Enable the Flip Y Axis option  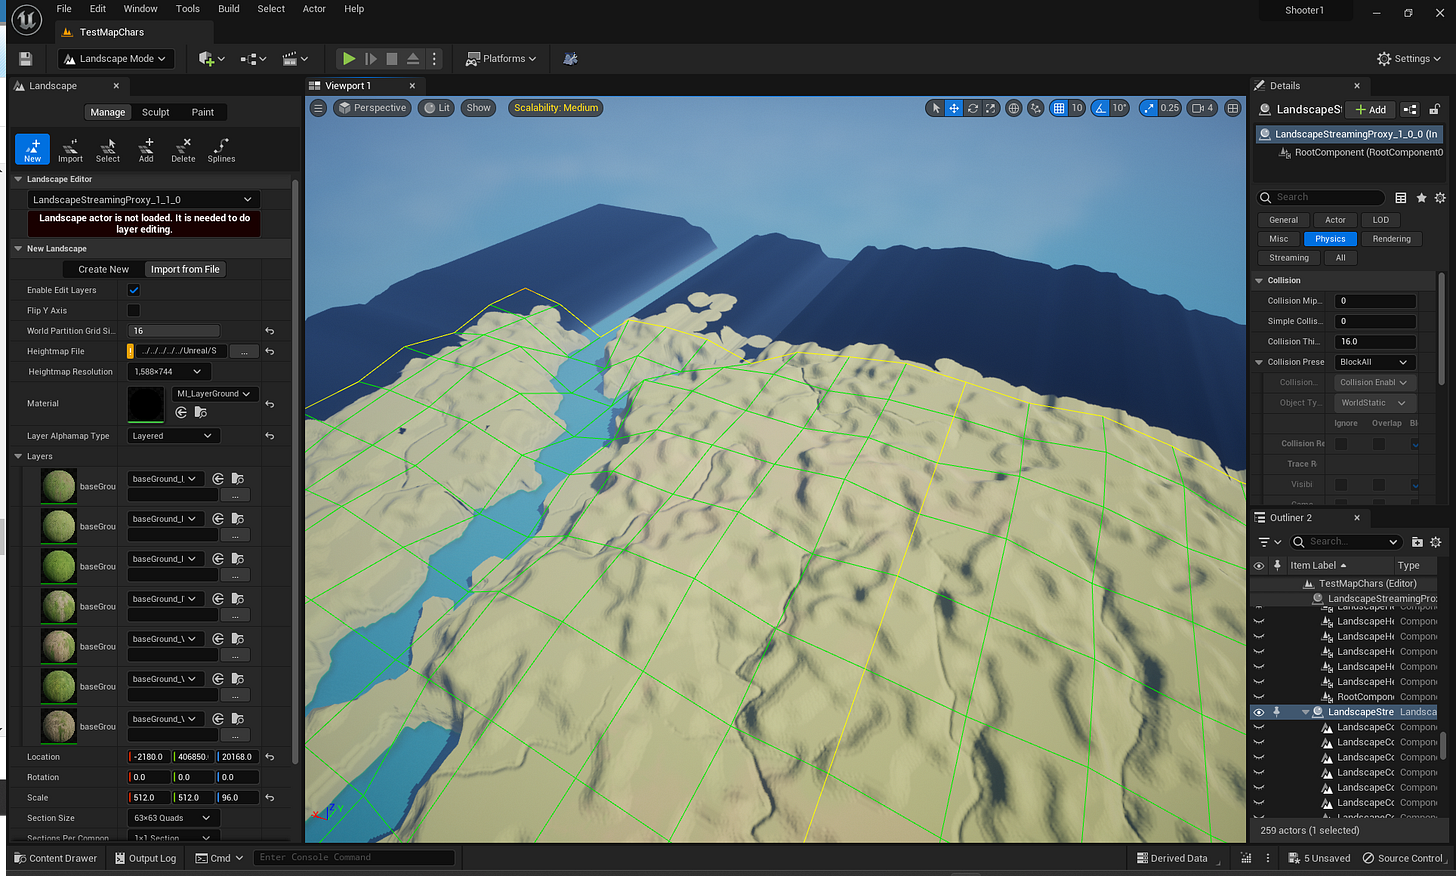[133, 310]
